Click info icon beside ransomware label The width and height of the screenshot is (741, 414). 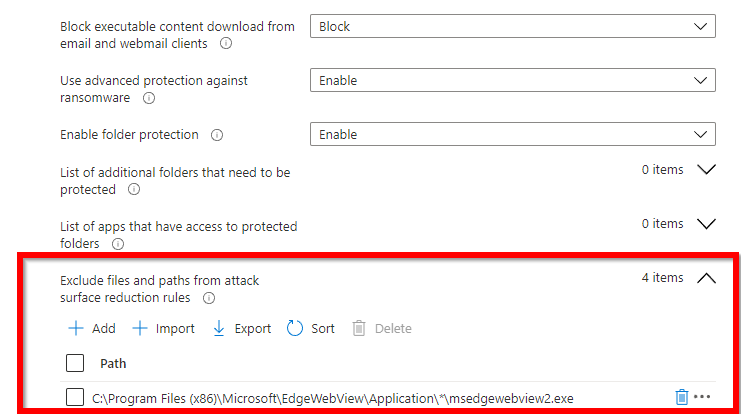(x=149, y=98)
